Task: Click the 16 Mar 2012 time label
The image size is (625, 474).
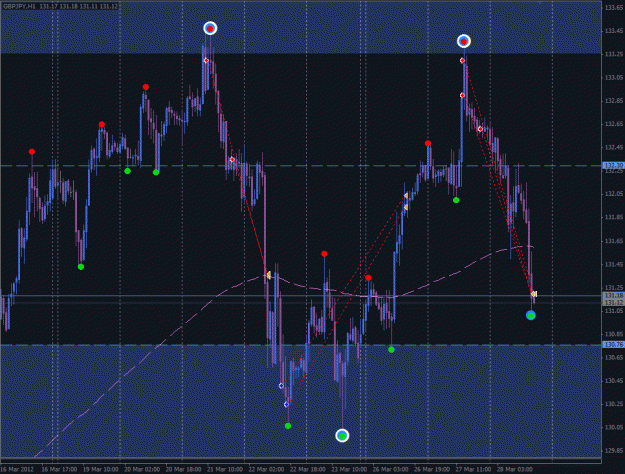Action: coord(17,469)
